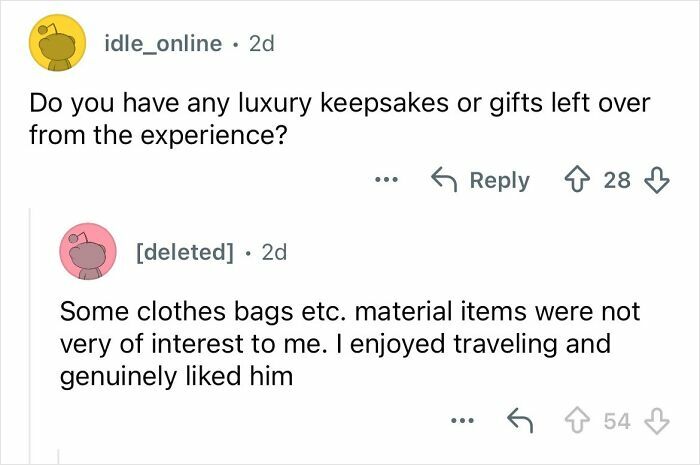Viewport: 700px width, 465px height.
Task: Collapse the short thread line below [deleted] reply
Action: point(59,455)
